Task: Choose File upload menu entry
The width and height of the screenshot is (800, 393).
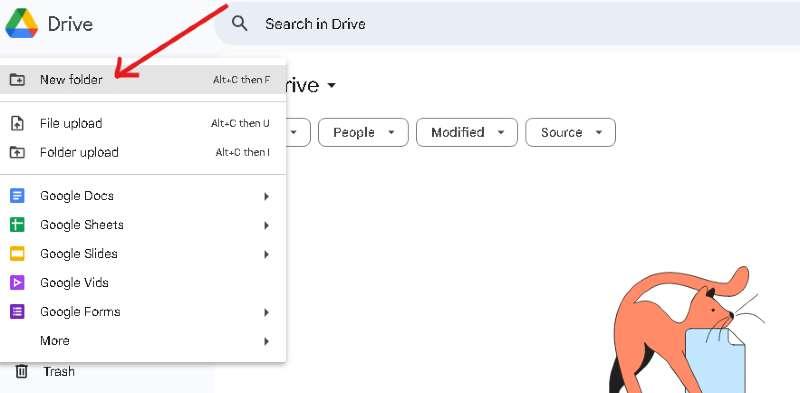Action: 143,124
